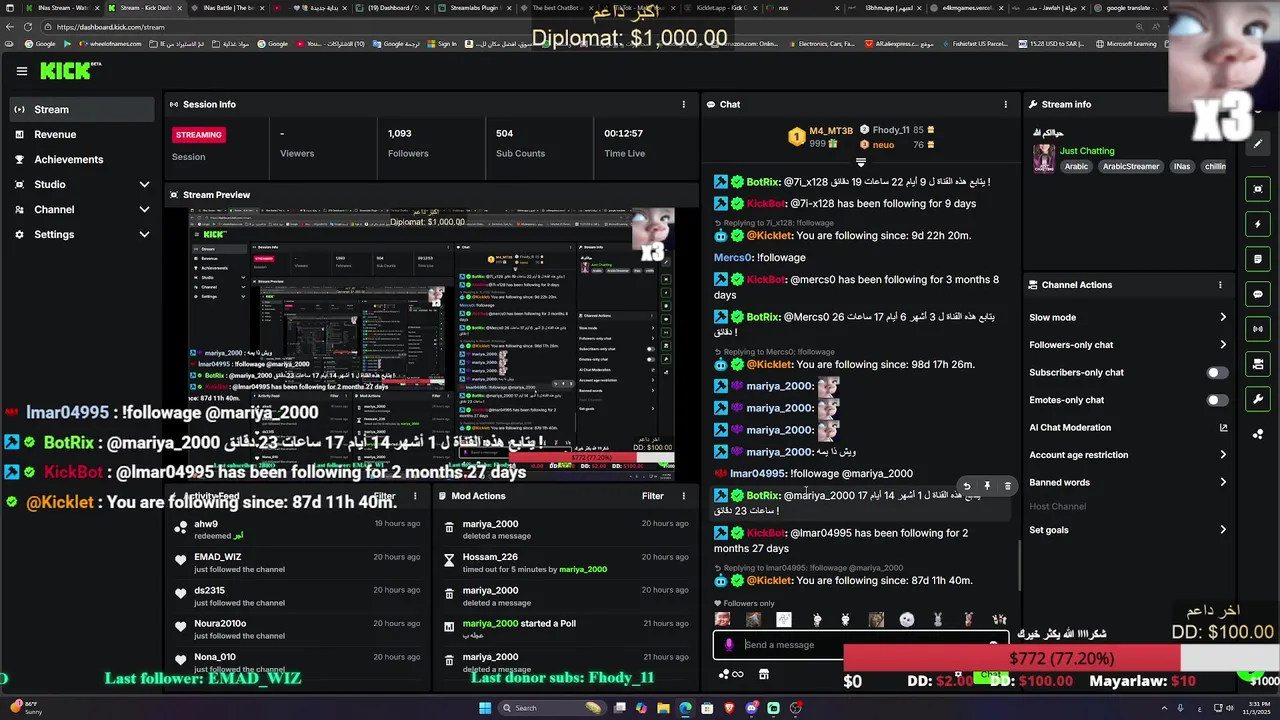Toggle Emotes-only chat
This screenshot has height=720, width=1280.
click(1216, 400)
